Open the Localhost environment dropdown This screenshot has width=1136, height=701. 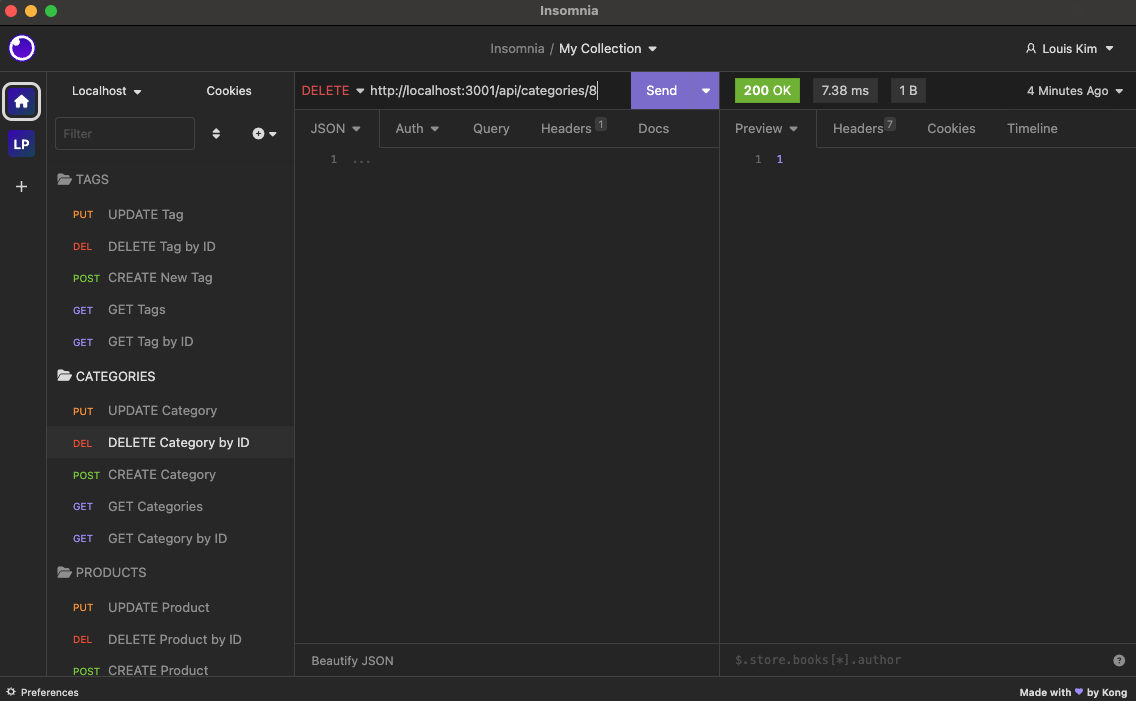click(x=105, y=91)
